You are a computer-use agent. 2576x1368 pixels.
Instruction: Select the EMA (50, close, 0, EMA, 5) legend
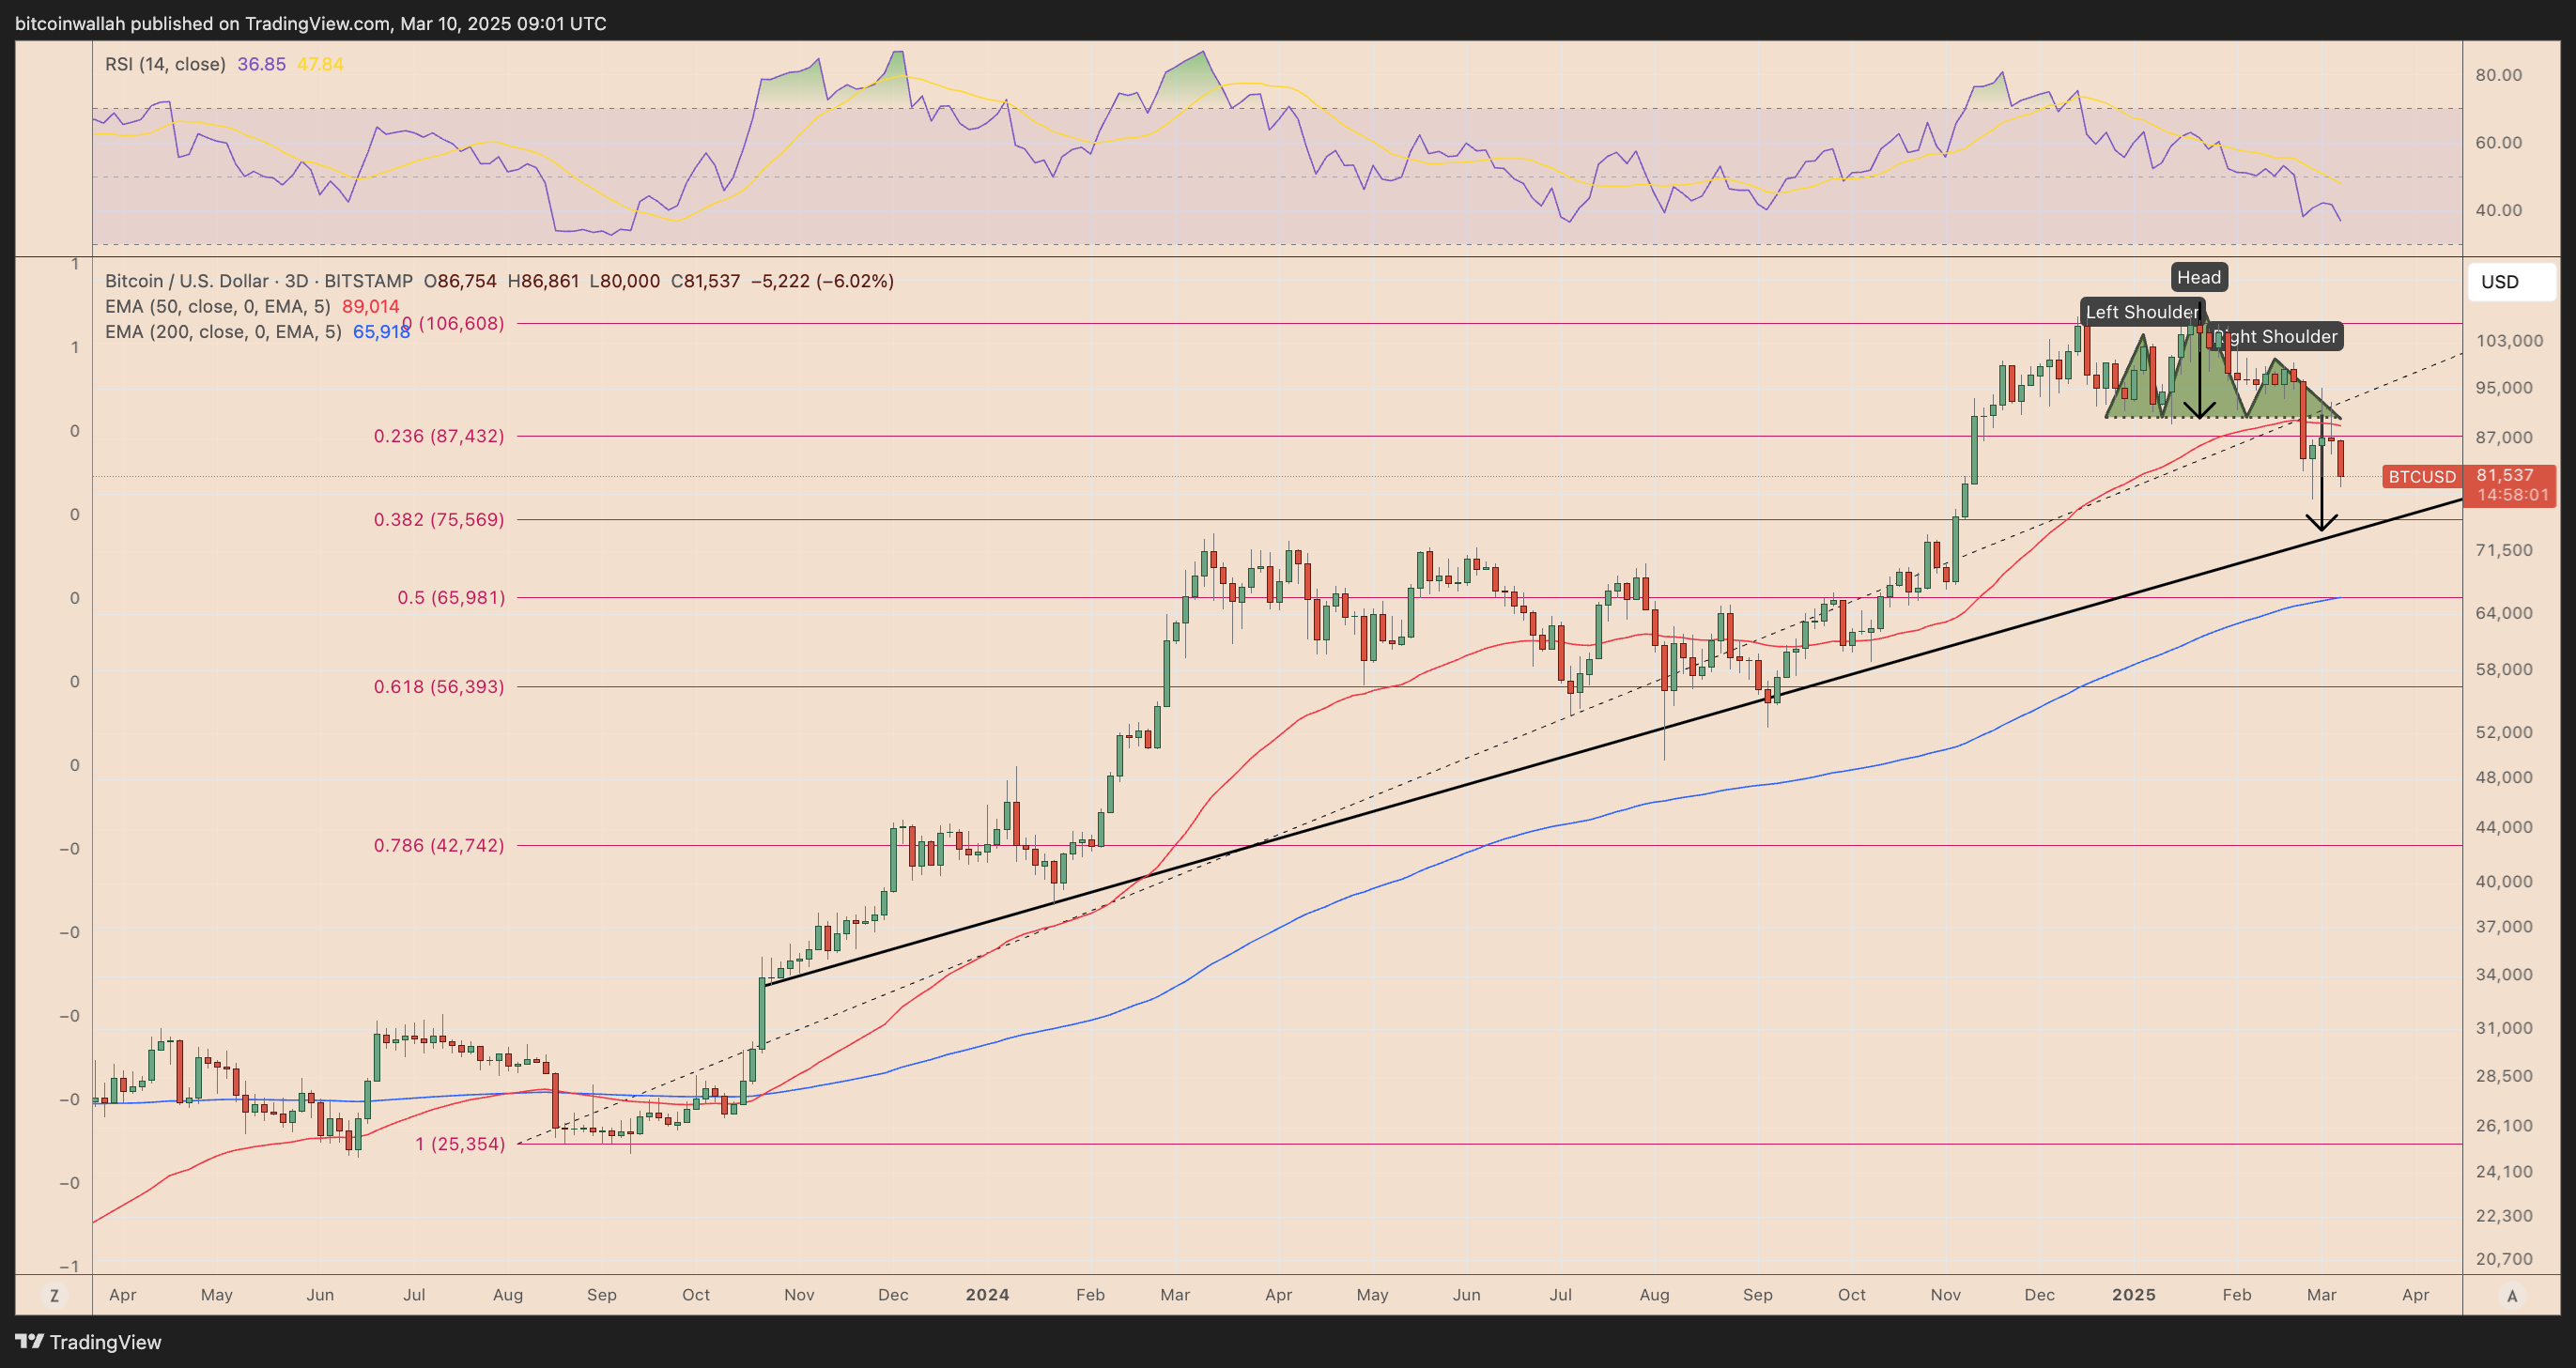[217, 306]
